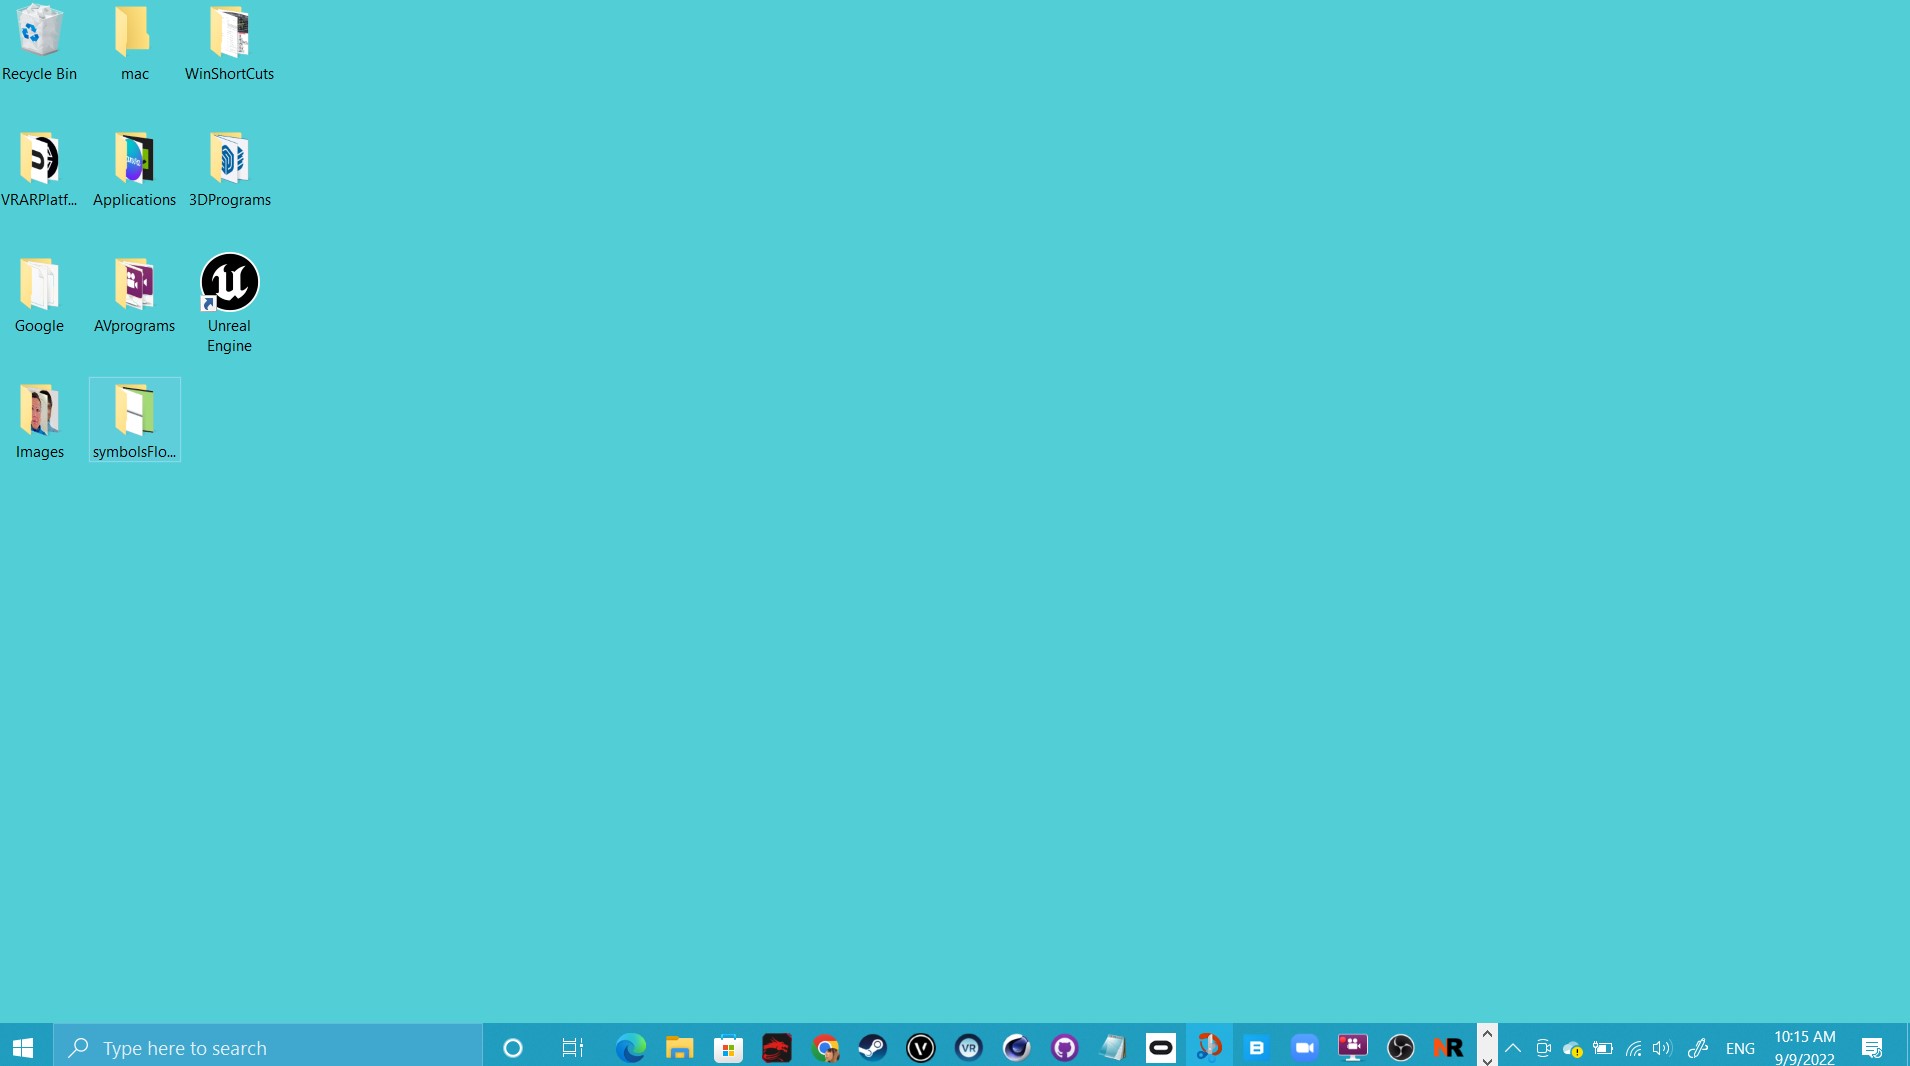
Task: Launch Cinema 4D from the taskbar
Action: pos(1017,1047)
